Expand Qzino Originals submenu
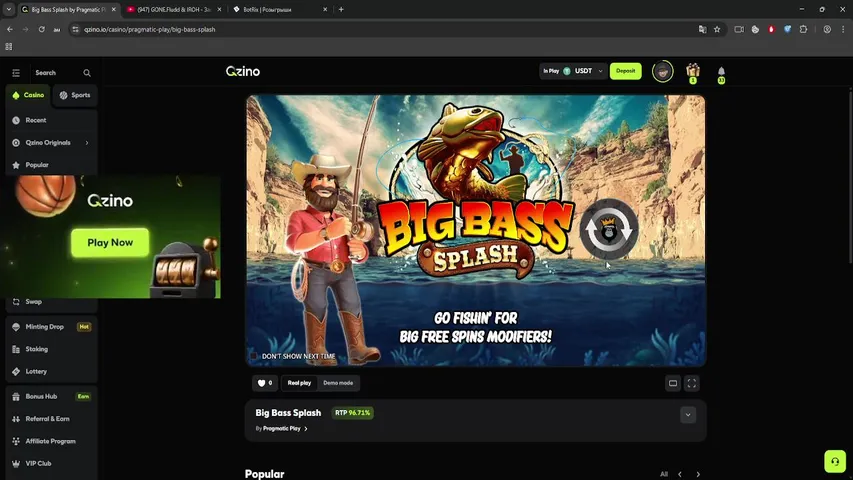Viewport: 853px width, 480px height. (x=87, y=143)
